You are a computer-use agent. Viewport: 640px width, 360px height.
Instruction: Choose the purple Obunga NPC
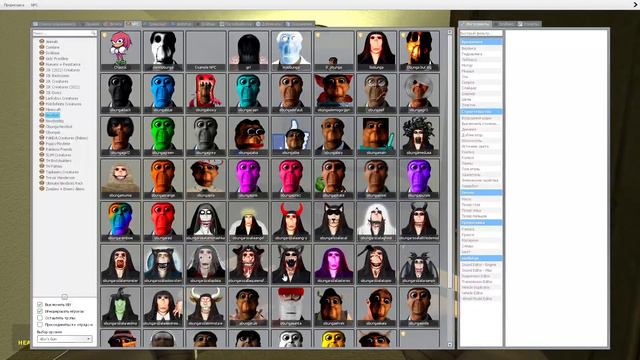click(419, 179)
